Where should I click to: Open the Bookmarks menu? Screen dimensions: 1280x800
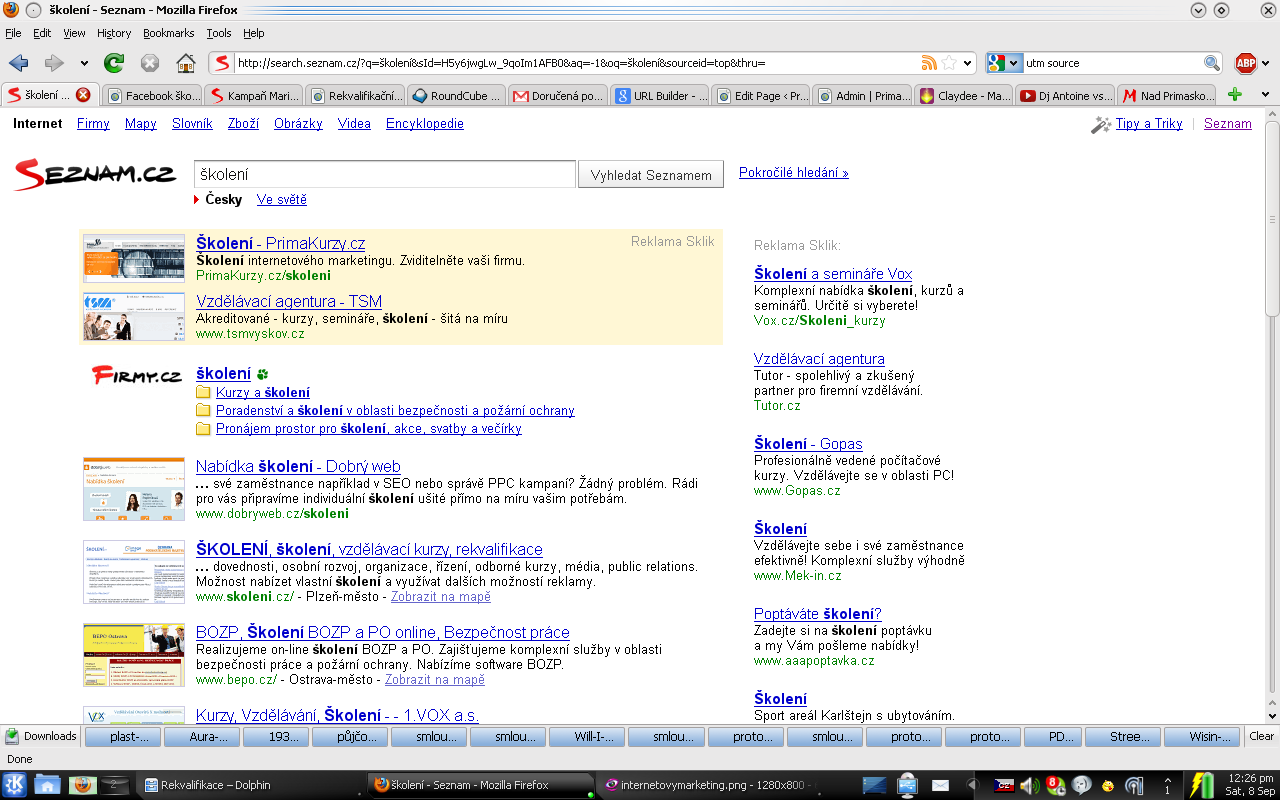(168, 33)
